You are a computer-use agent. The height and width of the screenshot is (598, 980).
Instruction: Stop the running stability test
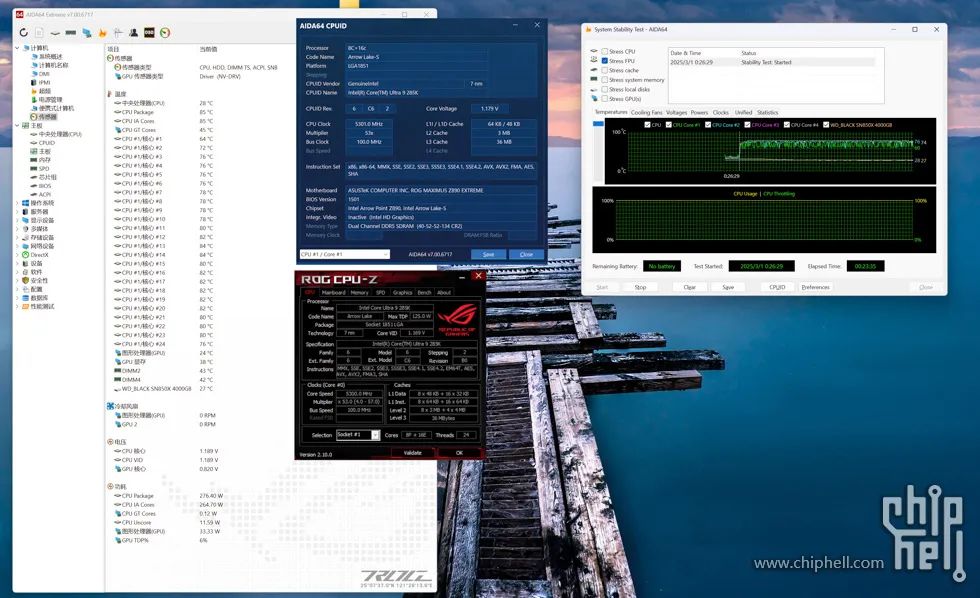[640, 287]
